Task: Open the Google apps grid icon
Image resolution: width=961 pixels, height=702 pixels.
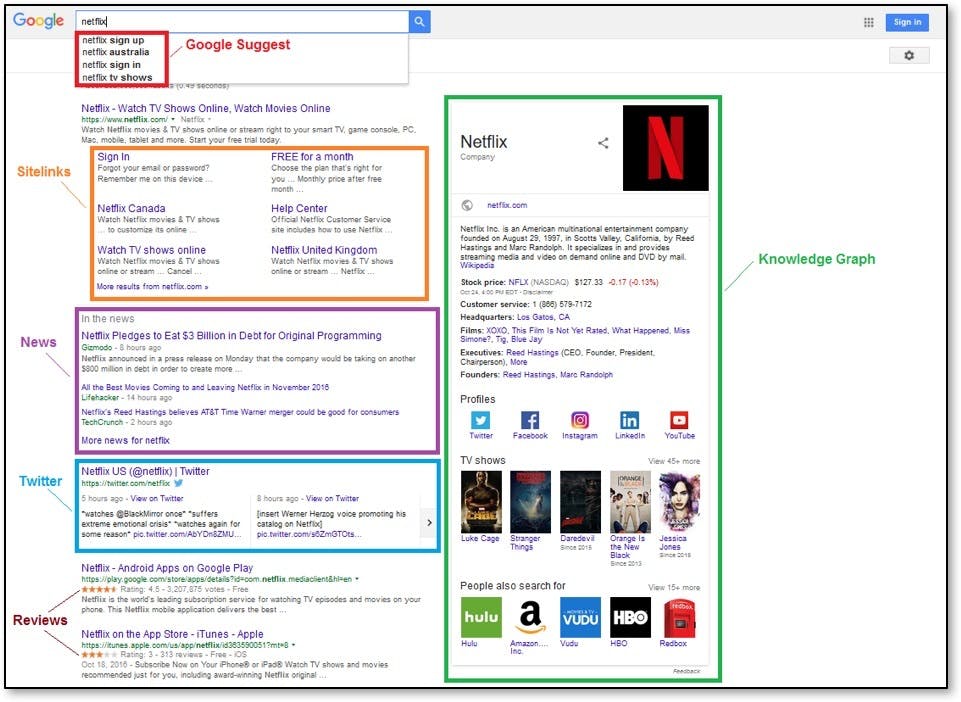Action: [868, 23]
